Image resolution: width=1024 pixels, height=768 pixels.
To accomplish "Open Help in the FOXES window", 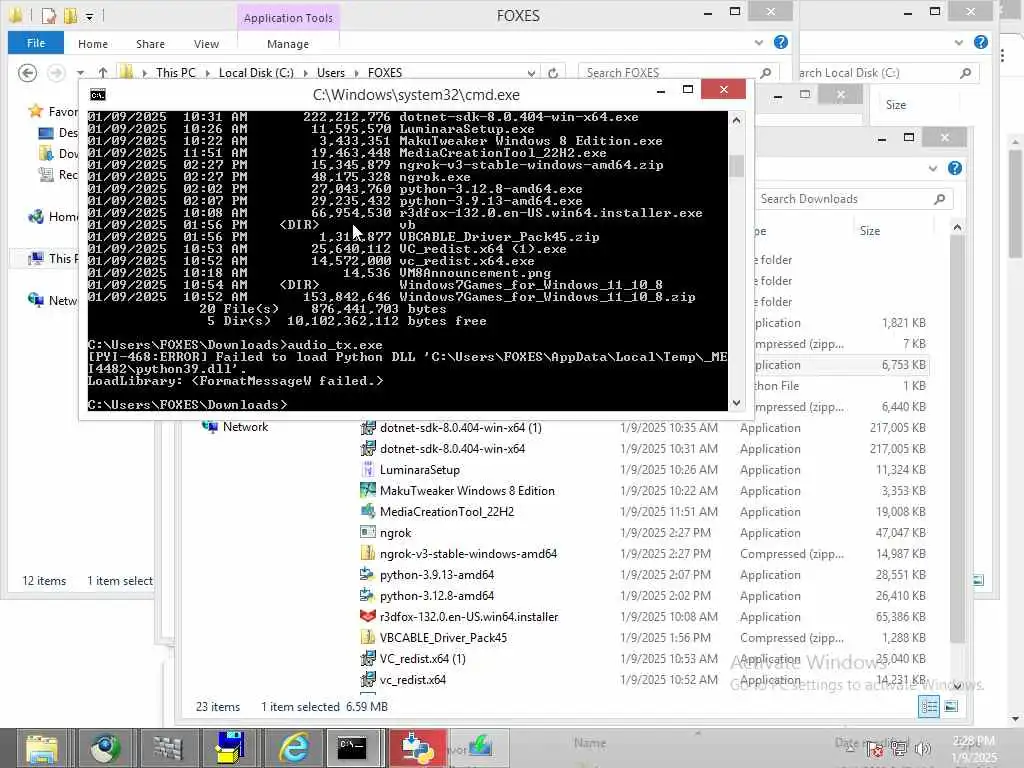I will 780,42.
